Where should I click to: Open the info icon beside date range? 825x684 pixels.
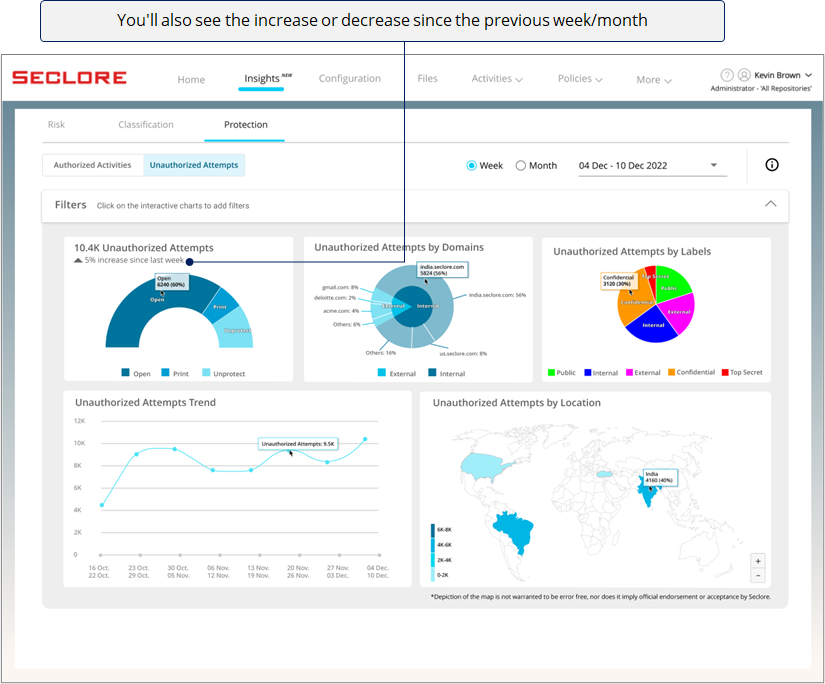click(771, 165)
